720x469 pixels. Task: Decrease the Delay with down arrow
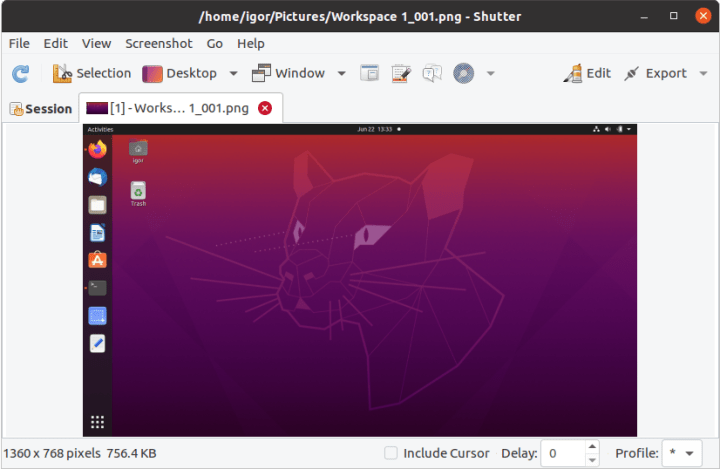click(592, 460)
